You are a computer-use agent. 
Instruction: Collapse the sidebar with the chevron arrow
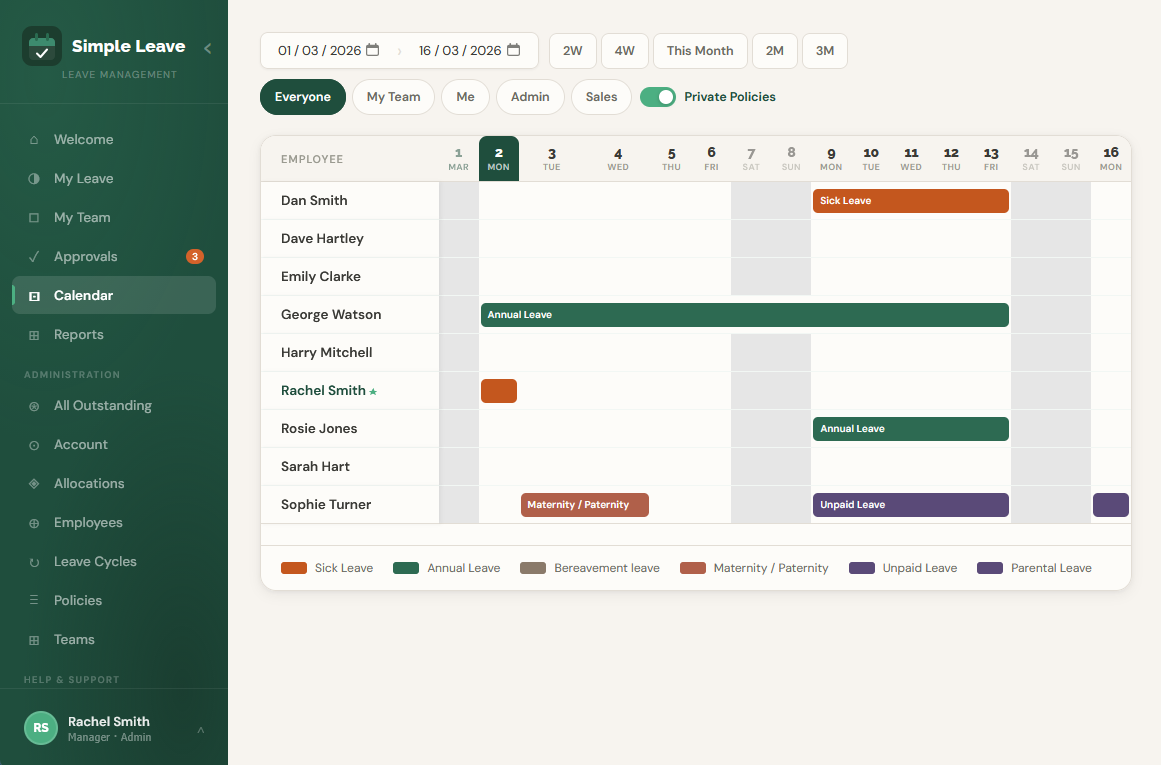point(207,47)
